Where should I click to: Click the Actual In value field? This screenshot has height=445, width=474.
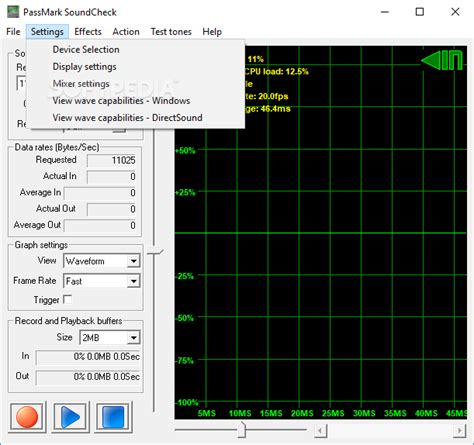[112, 177]
